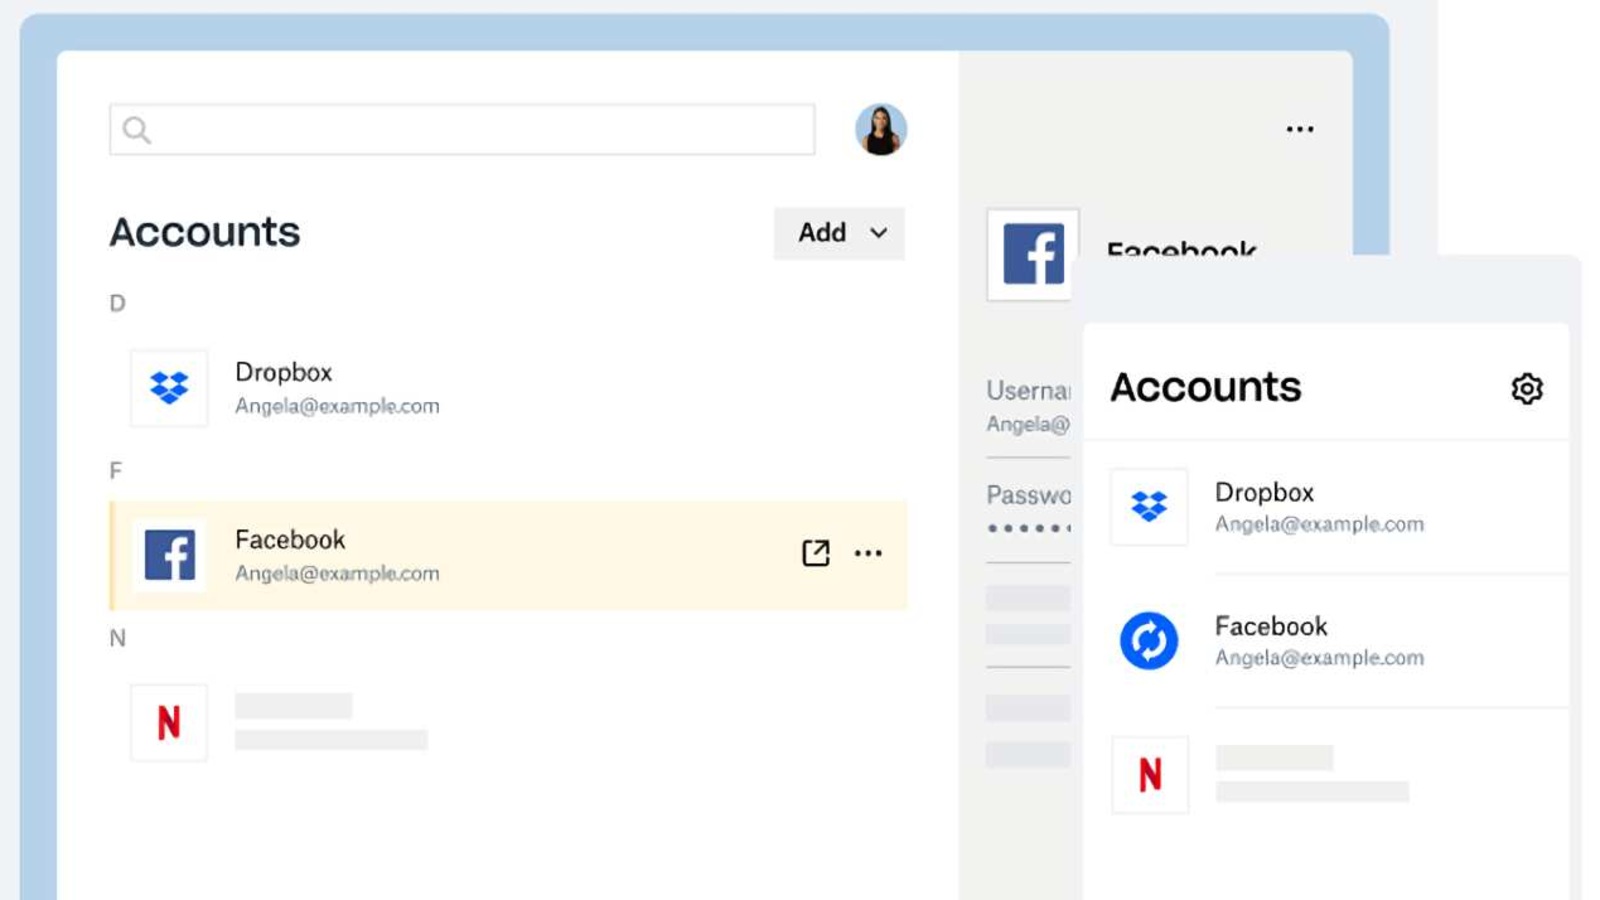Open detail panel's three-dot options menu

tap(1300, 129)
